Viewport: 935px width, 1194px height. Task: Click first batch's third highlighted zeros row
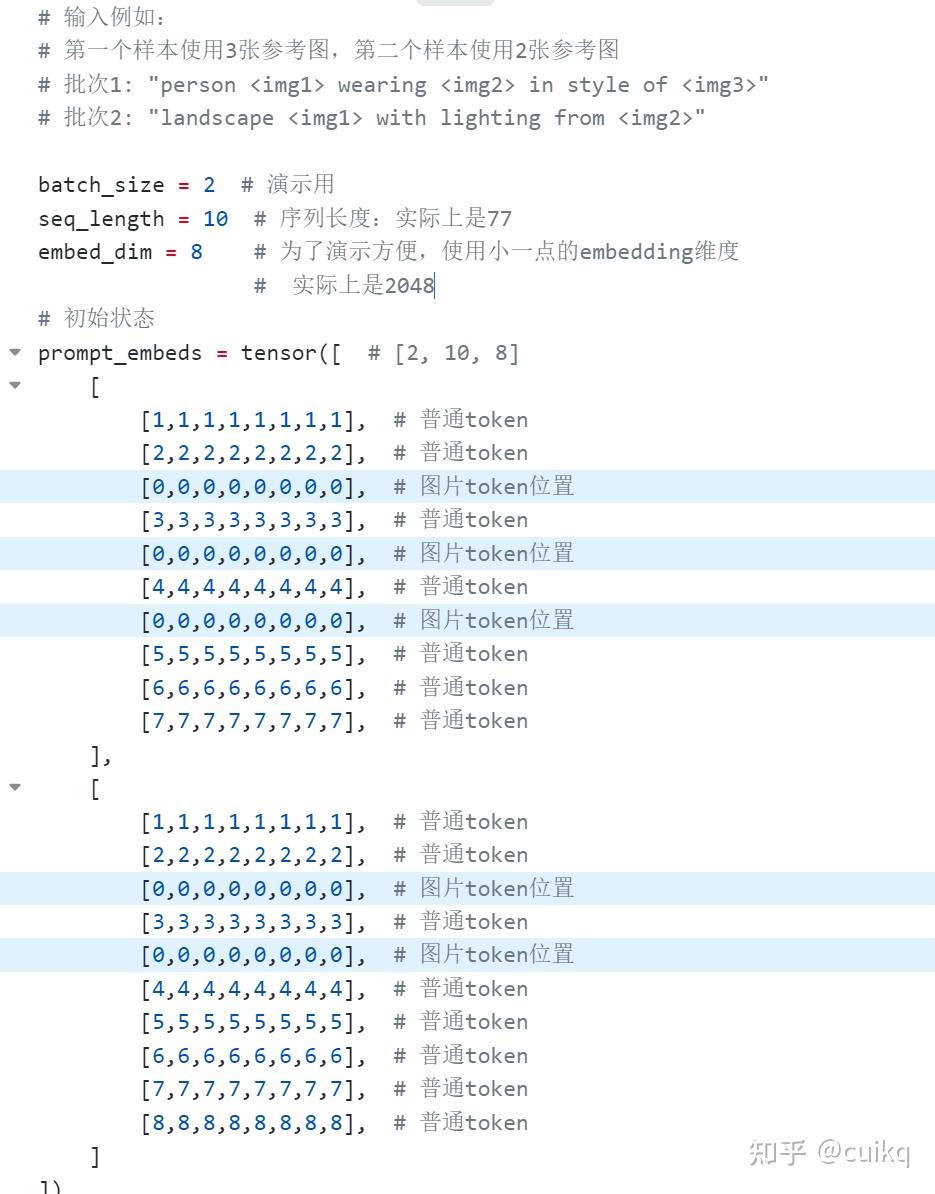click(468, 621)
